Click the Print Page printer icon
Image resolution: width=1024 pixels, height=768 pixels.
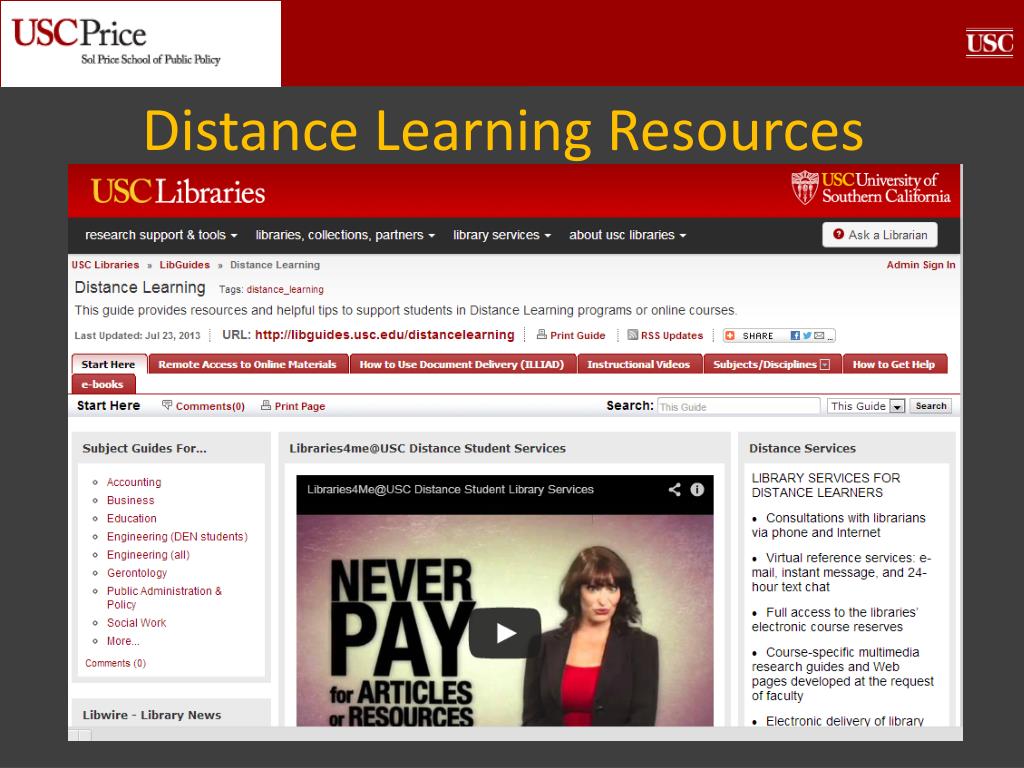pos(266,406)
